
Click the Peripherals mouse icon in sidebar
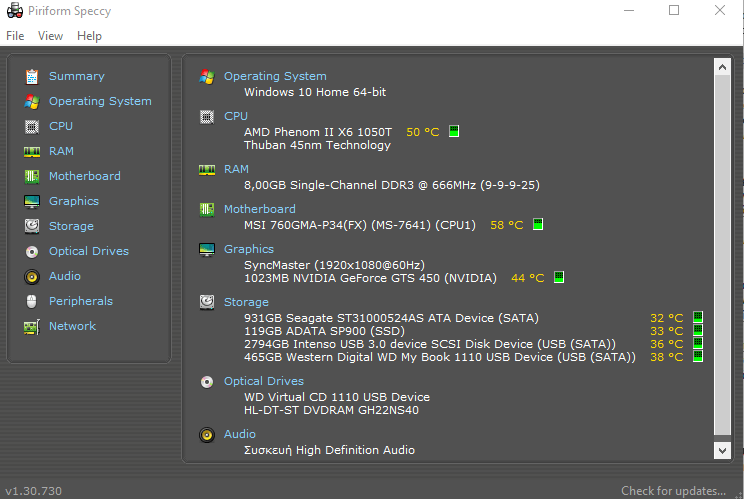32,302
